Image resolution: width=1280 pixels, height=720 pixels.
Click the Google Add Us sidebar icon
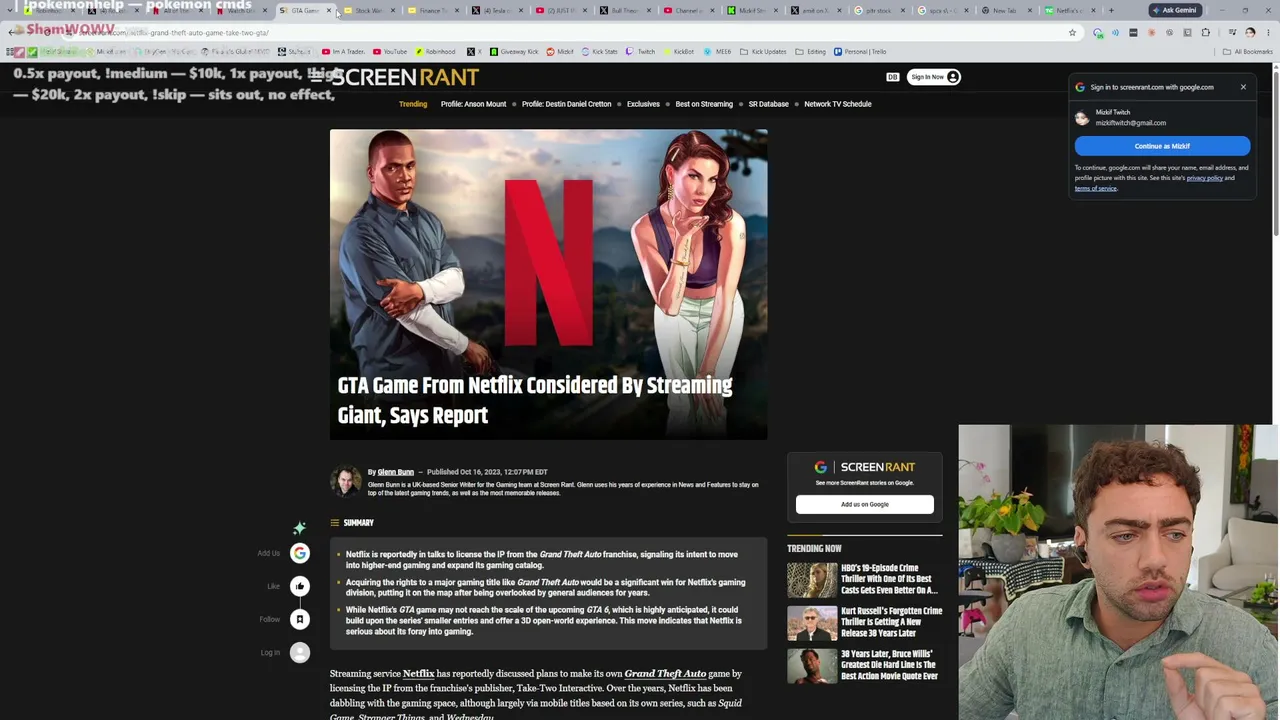(x=299, y=553)
